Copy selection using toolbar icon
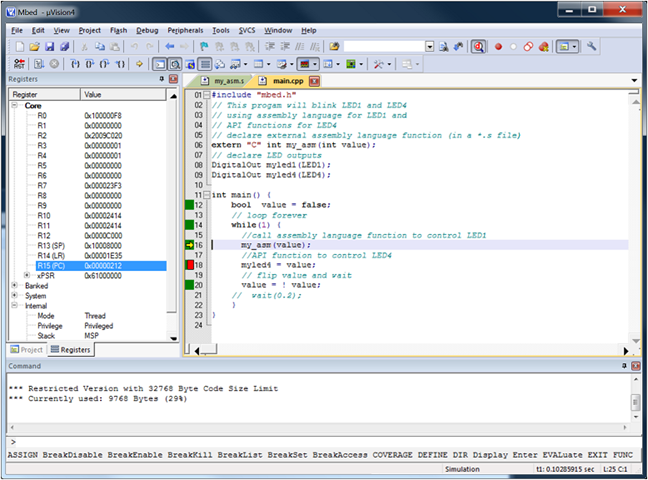 click(100, 47)
